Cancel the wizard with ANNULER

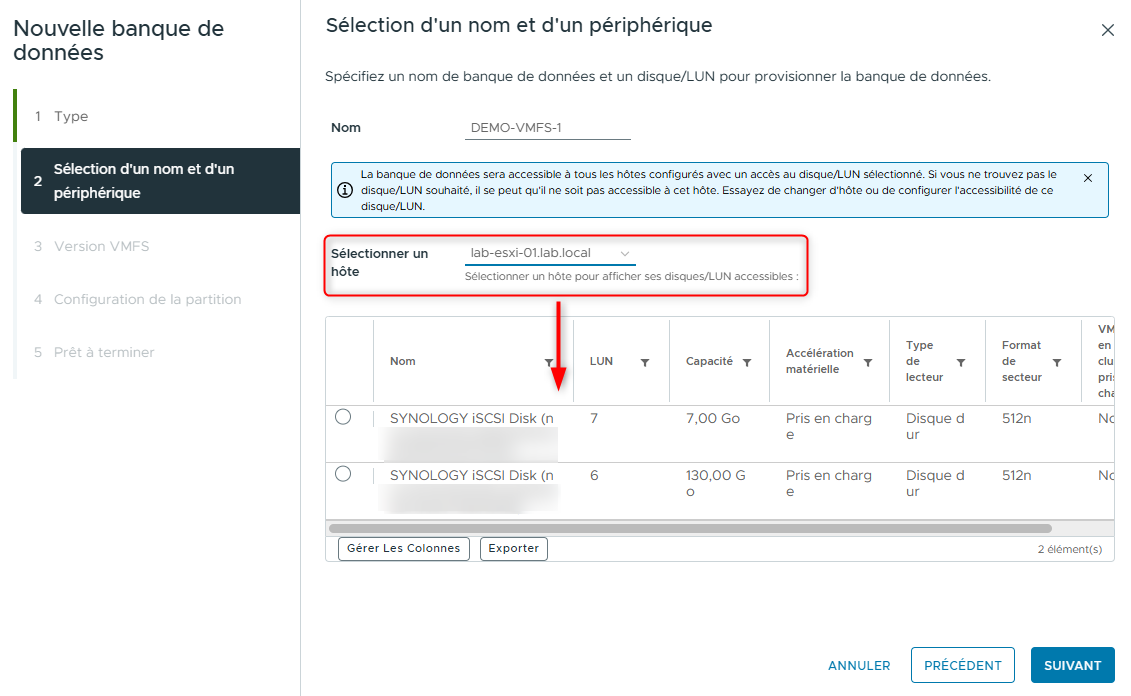858,665
